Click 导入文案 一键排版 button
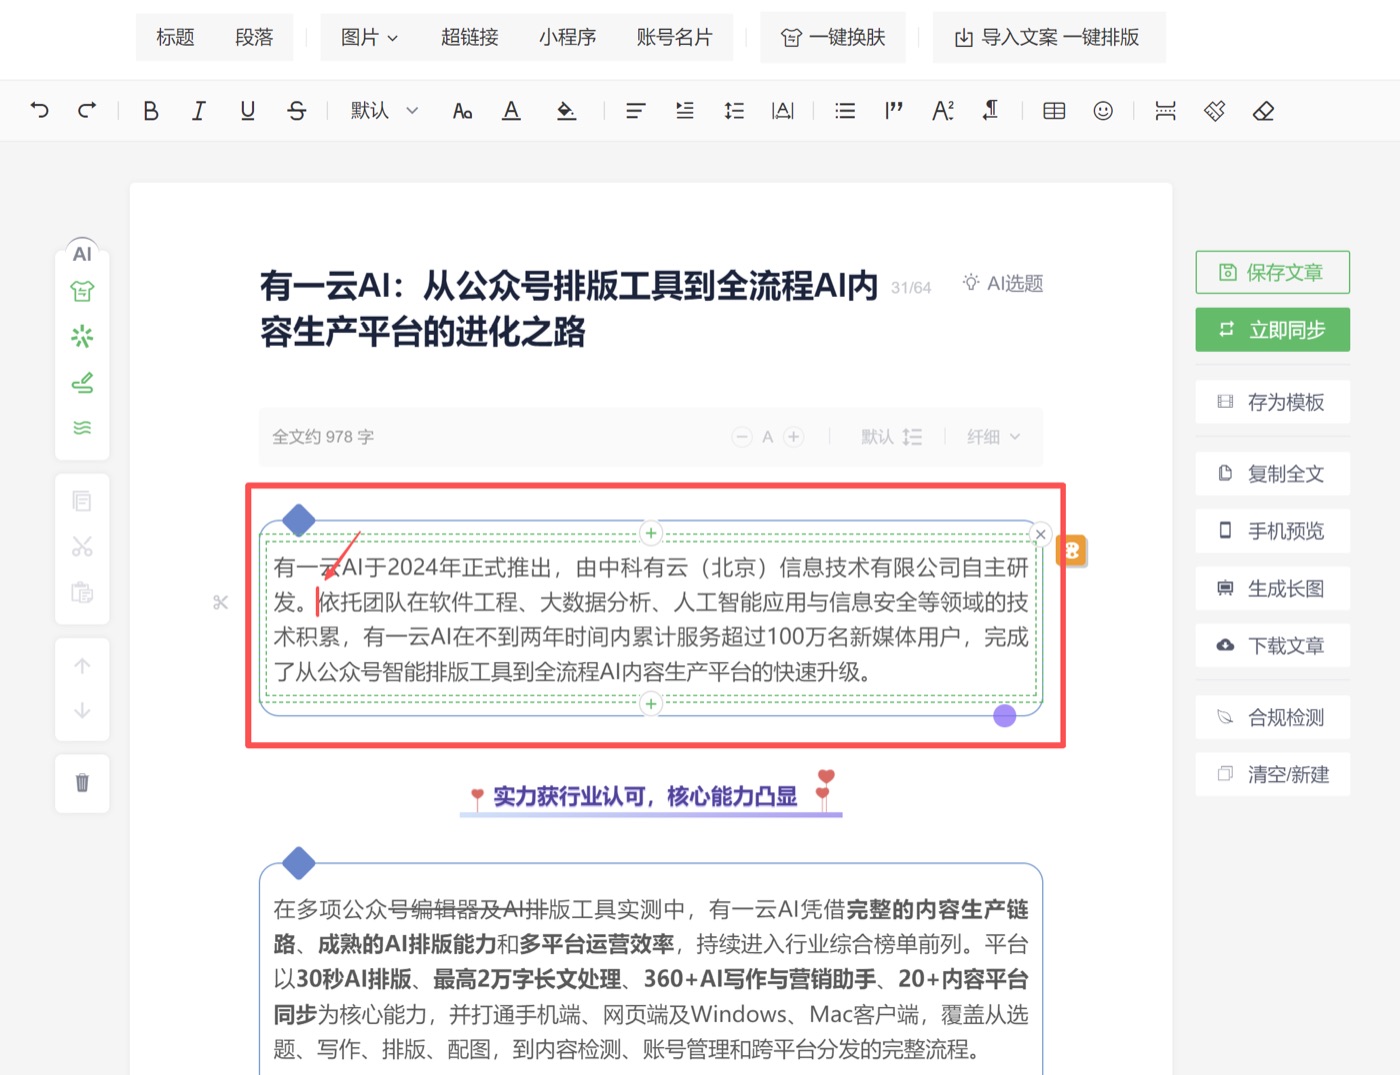Screen dimensions: 1400x1075 [x=1048, y=37]
